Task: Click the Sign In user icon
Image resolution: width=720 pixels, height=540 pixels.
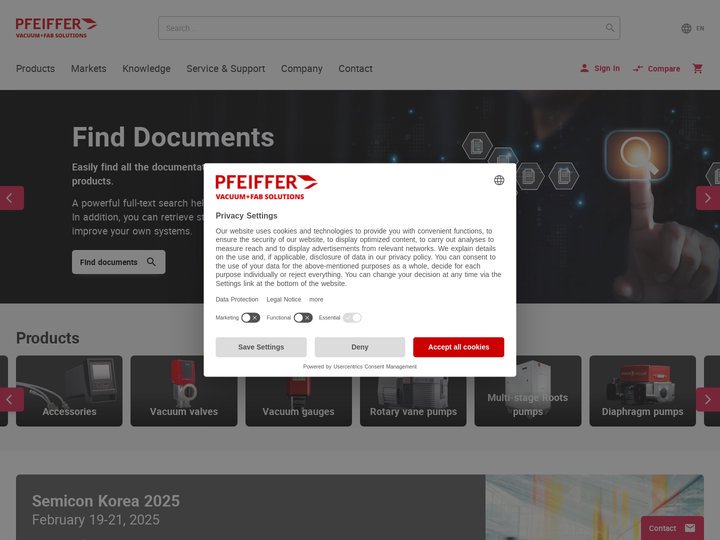Action: (x=584, y=68)
